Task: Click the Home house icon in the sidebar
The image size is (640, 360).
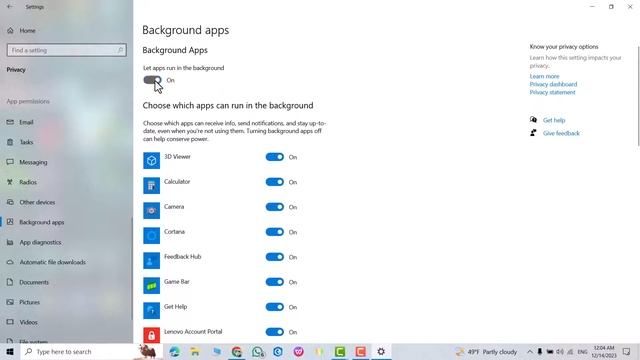Action: pyautogui.click(x=10, y=31)
